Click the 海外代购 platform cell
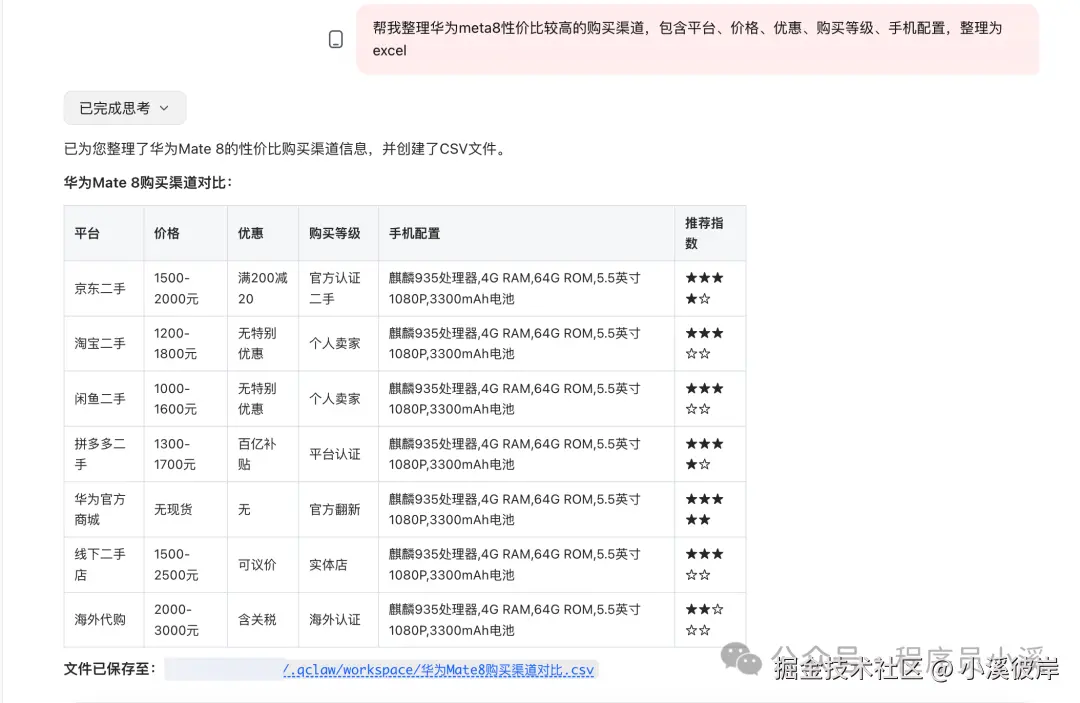The width and height of the screenshot is (1080, 703). coord(104,620)
